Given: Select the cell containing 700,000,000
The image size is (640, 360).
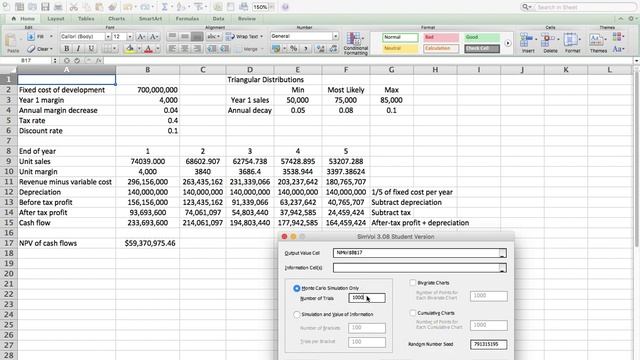Looking at the screenshot, I should click(147, 90).
